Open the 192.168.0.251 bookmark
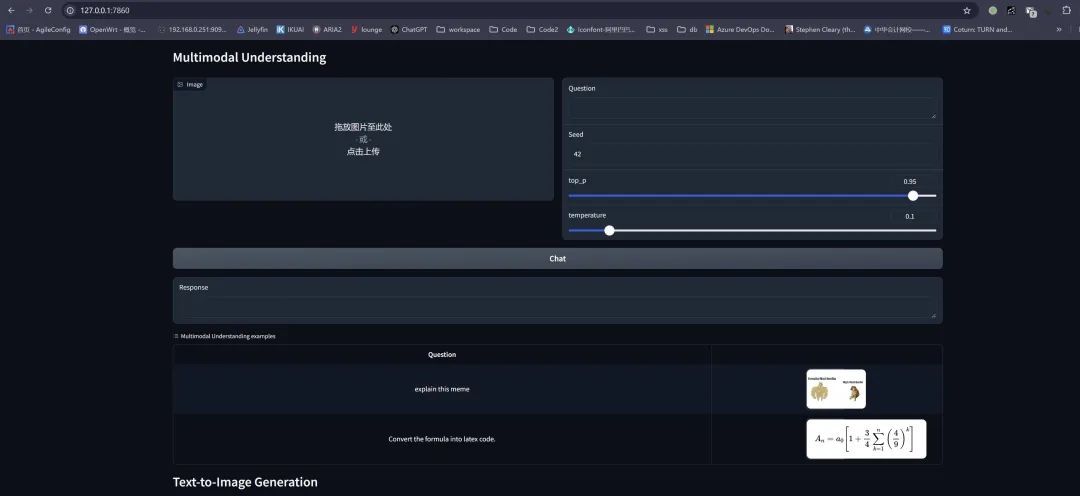Viewport: 1080px width, 496px height. pos(192,30)
